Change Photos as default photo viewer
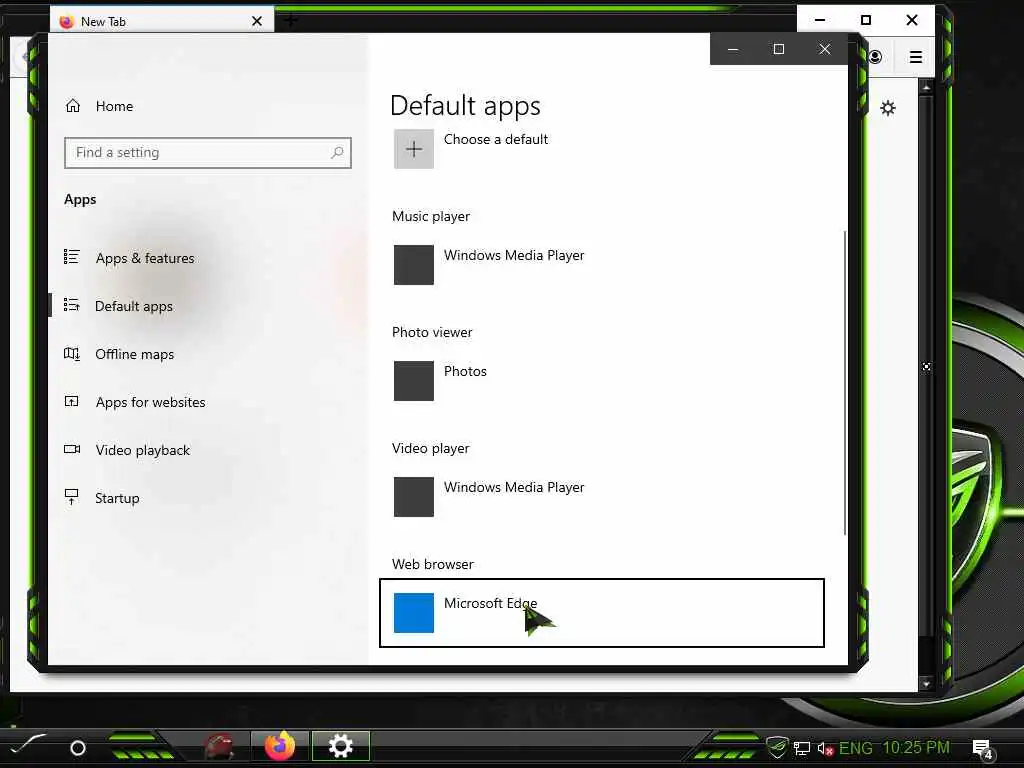 [601, 381]
